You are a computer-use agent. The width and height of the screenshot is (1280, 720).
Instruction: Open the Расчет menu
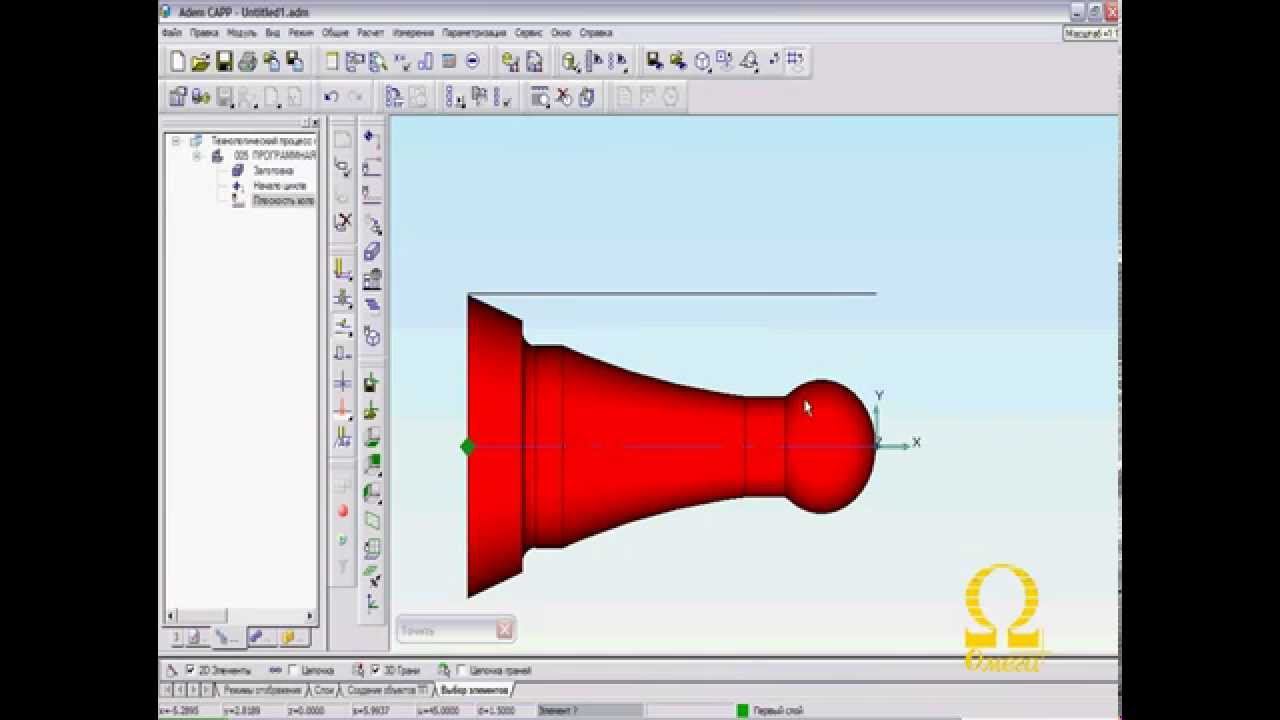pos(371,33)
